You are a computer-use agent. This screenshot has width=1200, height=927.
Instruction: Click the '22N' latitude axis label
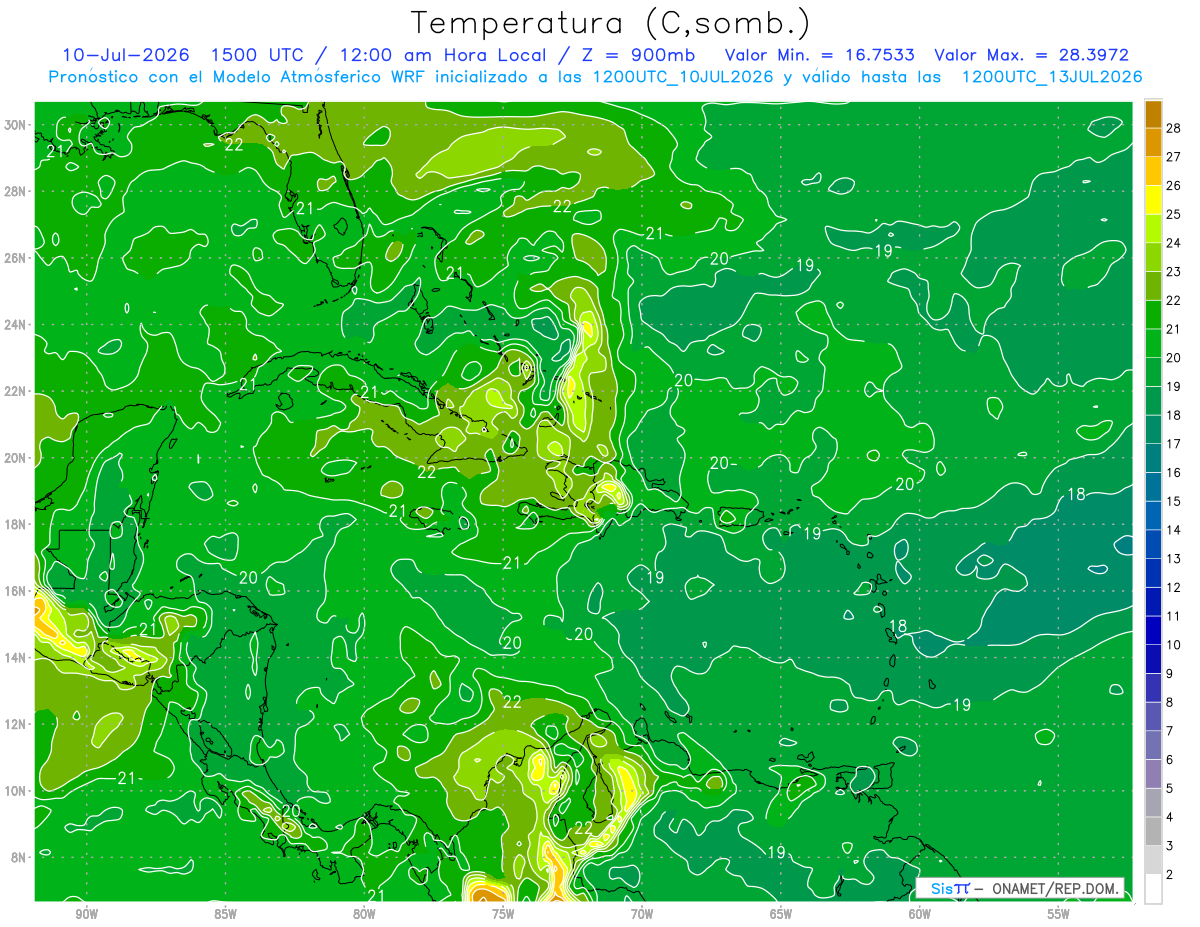click(x=15, y=391)
